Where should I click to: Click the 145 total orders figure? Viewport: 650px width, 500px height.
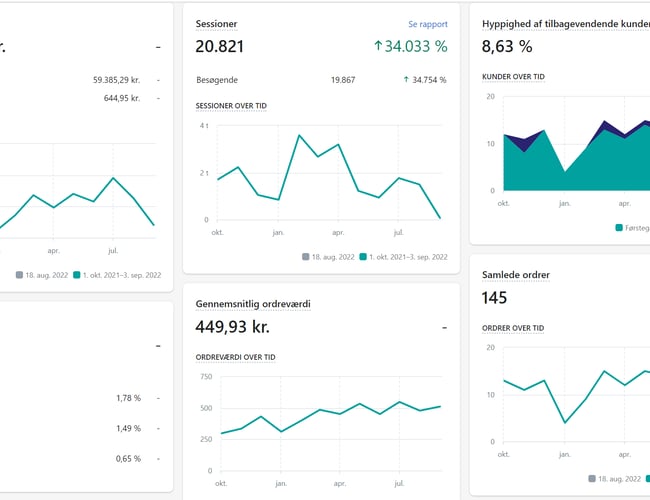(x=495, y=298)
